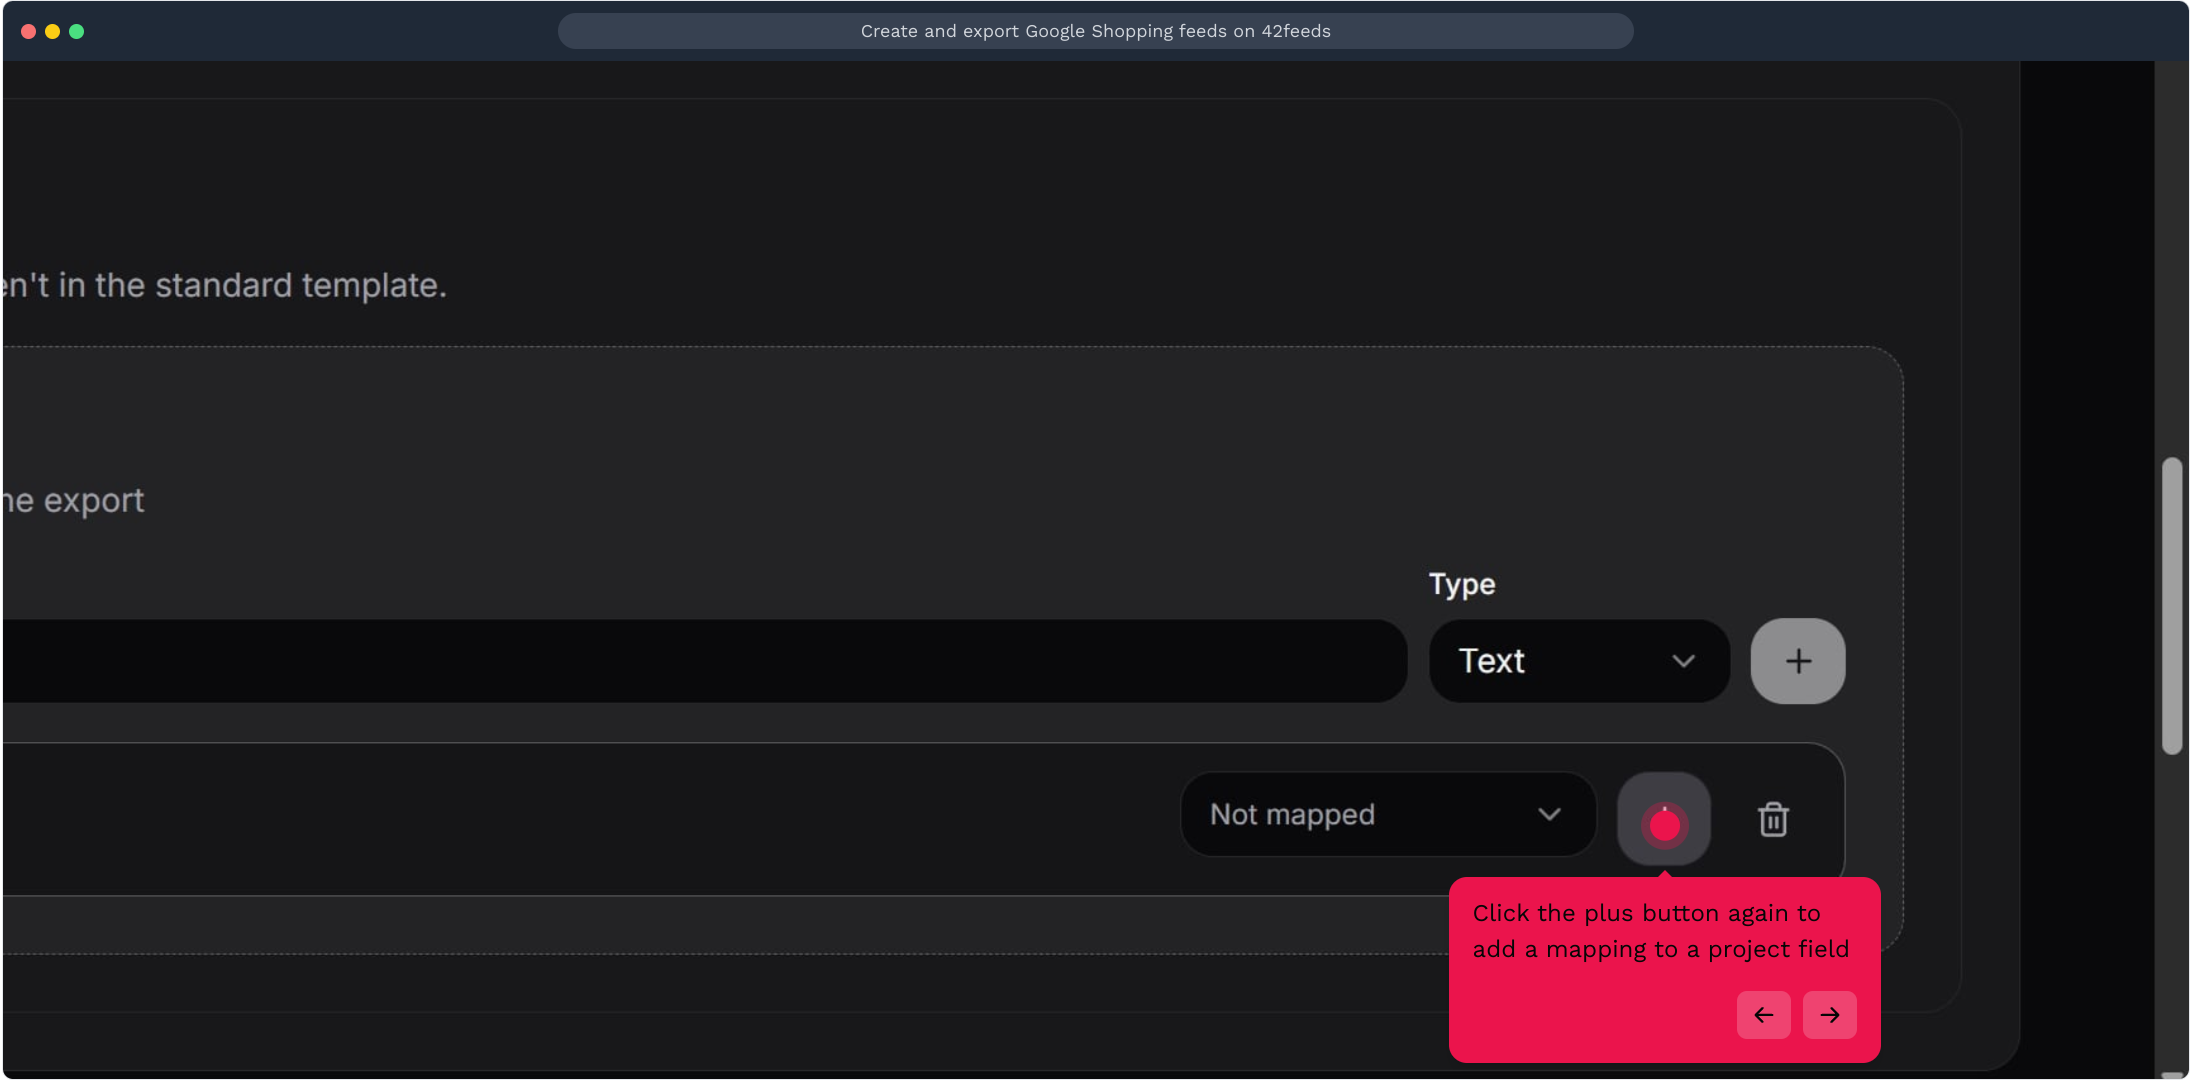Maximize window with green button

76,31
